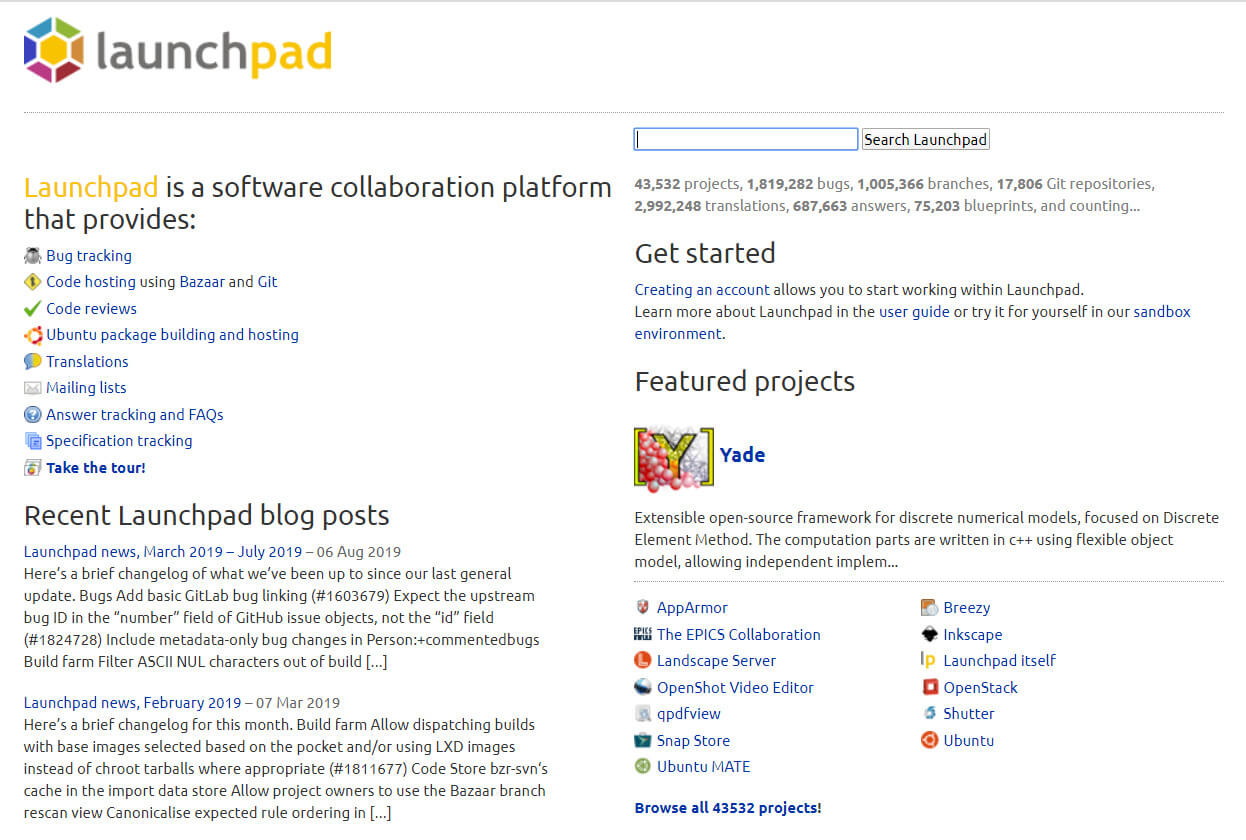The image size is (1246, 840).
Task: Open The EPICS Collaboration link
Action: click(x=739, y=635)
